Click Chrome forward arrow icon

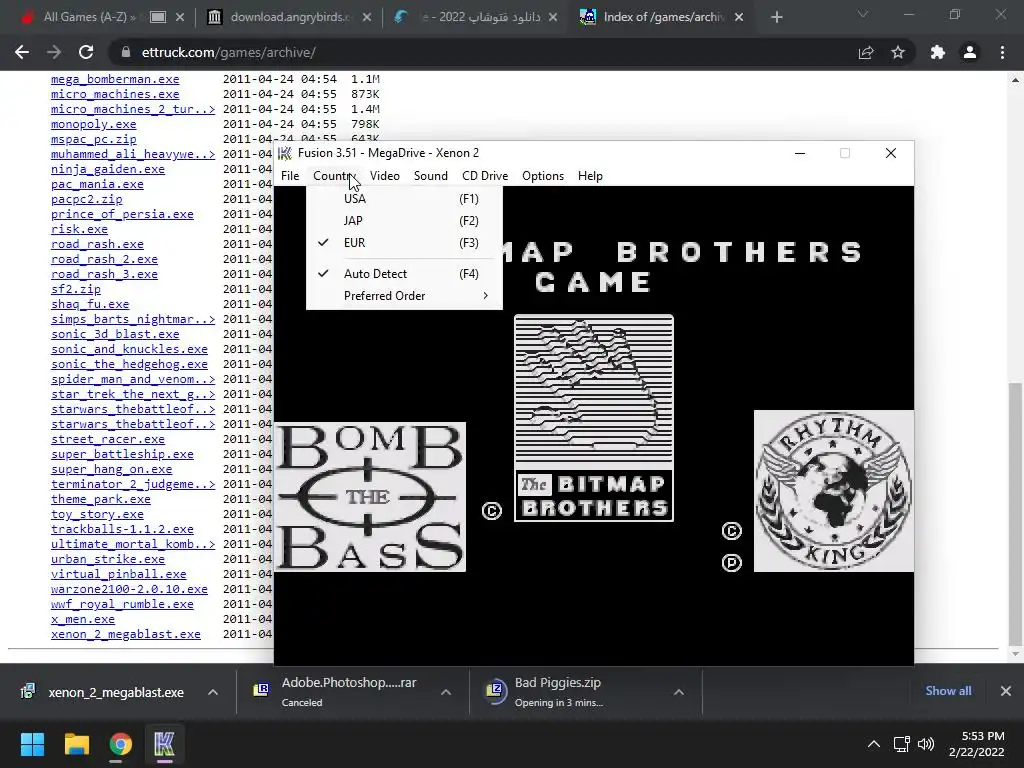(54, 52)
